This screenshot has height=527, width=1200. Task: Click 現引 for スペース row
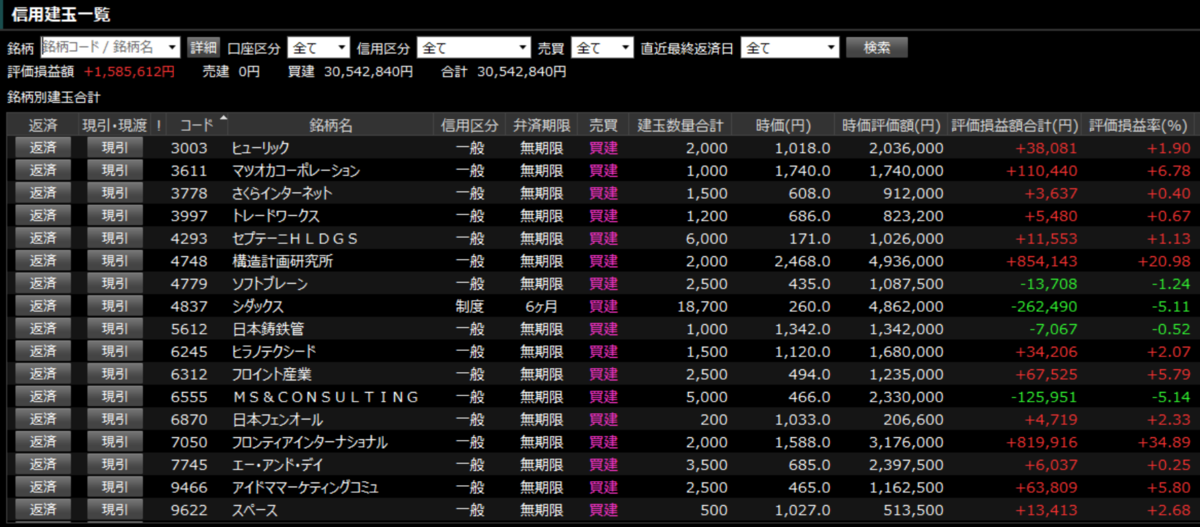click(115, 510)
